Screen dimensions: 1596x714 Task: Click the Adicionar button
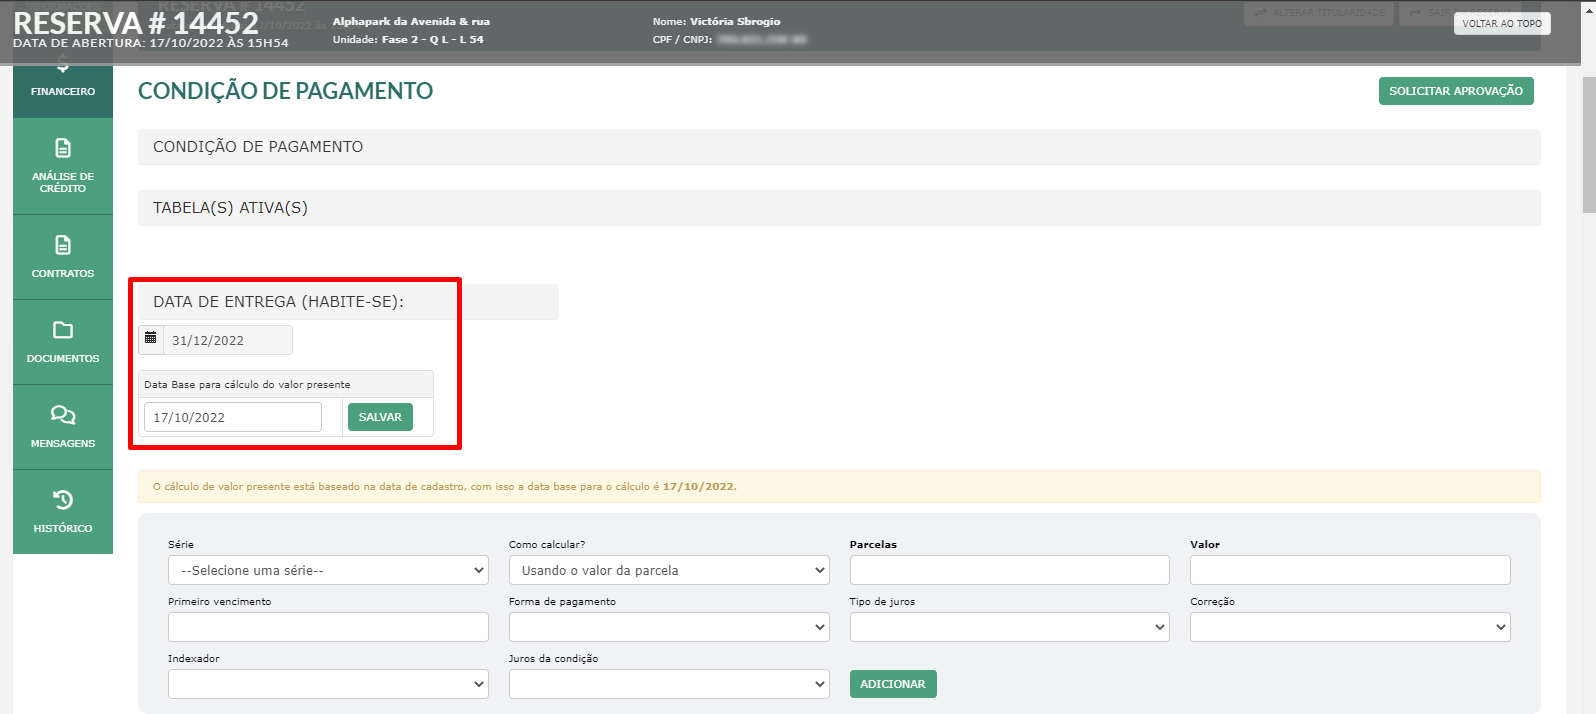893,684
